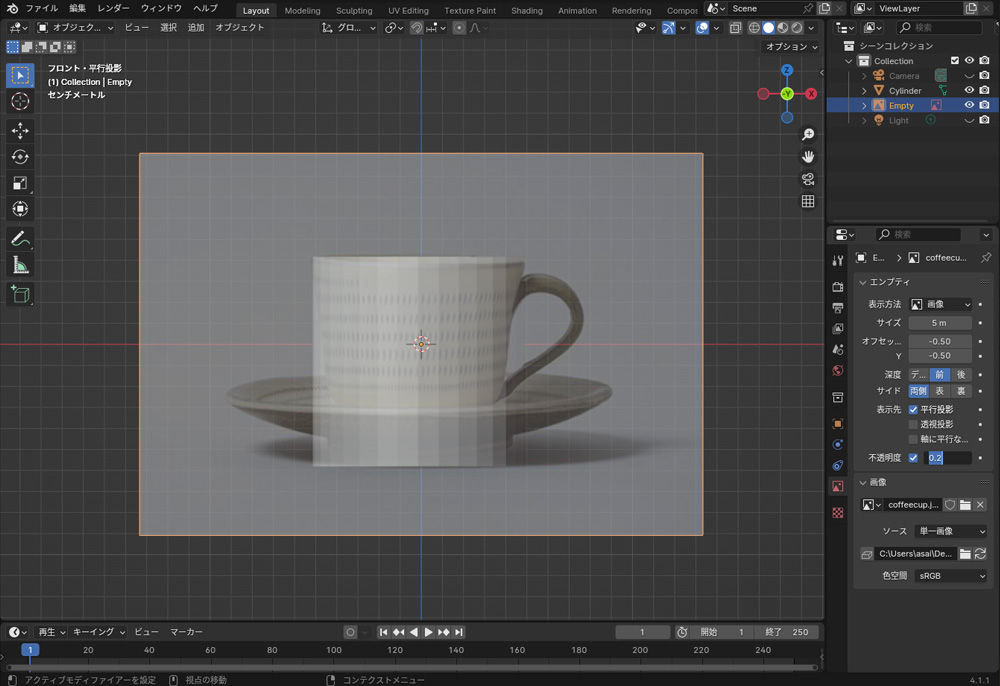Click the Add Cube tool icon
This screenshot has width=1000, height=686.
(x=20, y=294)
